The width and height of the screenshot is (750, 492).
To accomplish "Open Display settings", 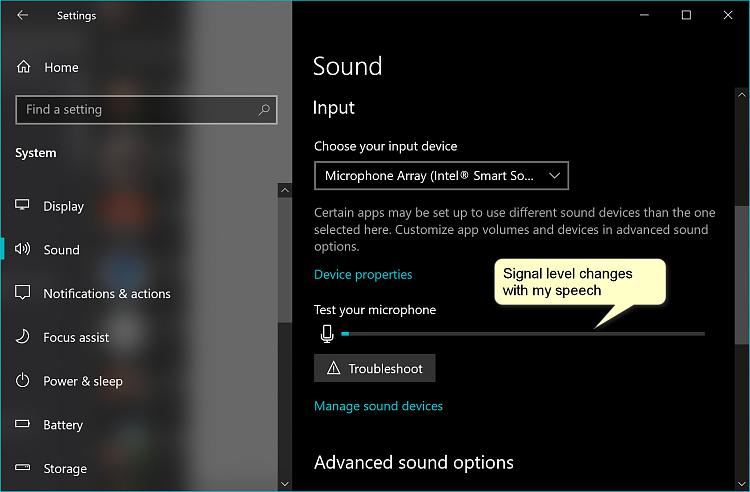I will pyautogui.click(x=64, y=206).
